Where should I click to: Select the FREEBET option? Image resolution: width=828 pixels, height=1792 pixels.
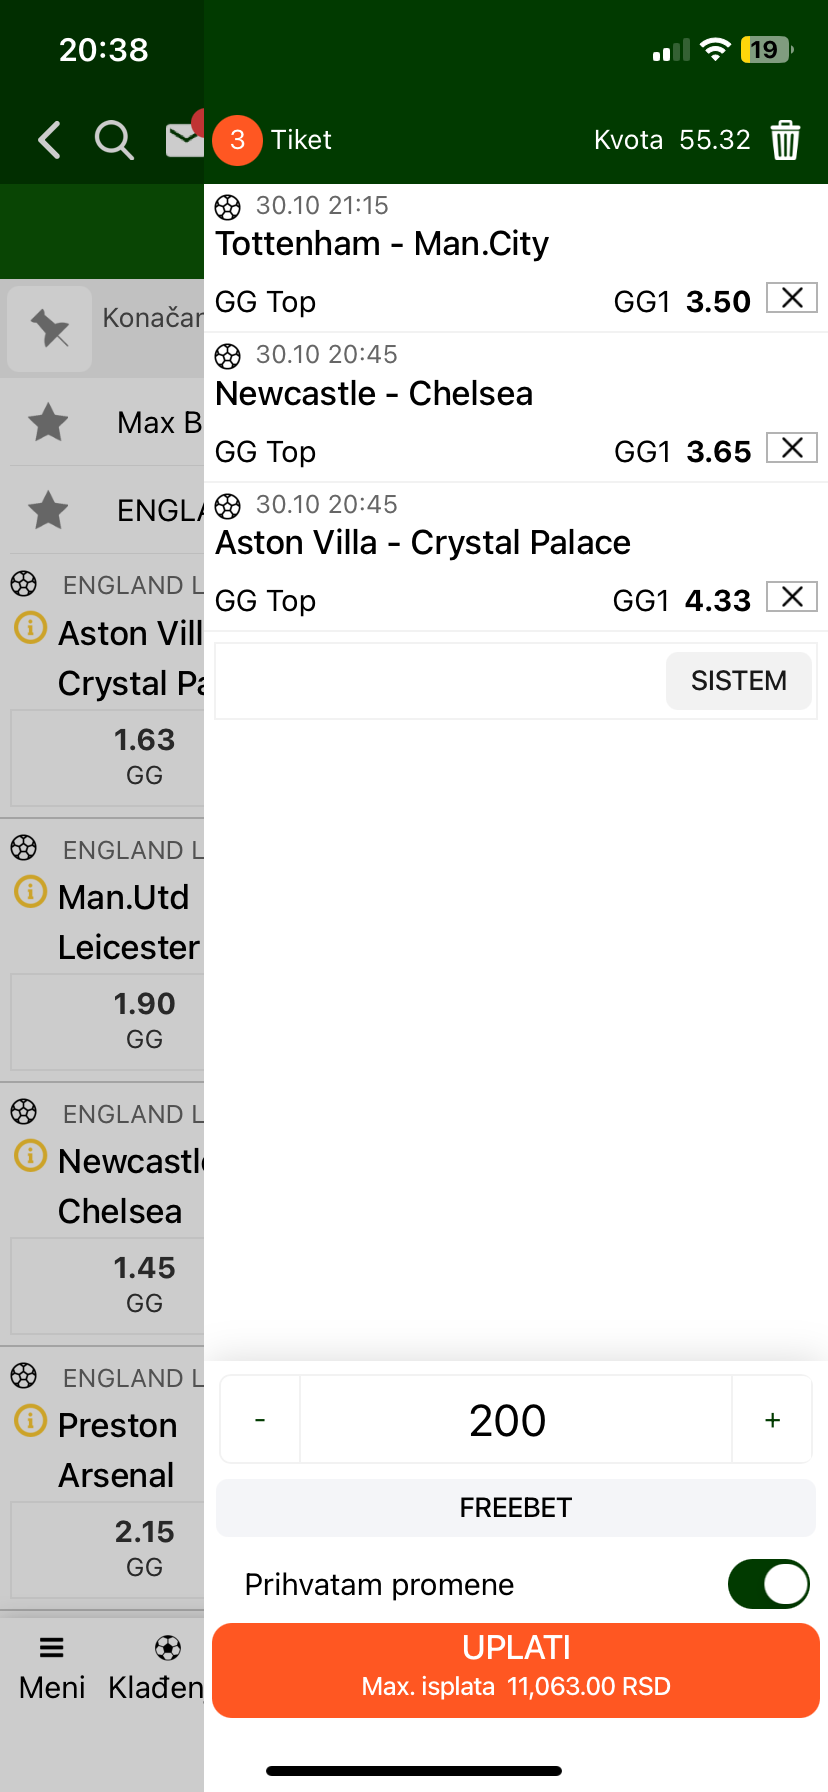516,1507
